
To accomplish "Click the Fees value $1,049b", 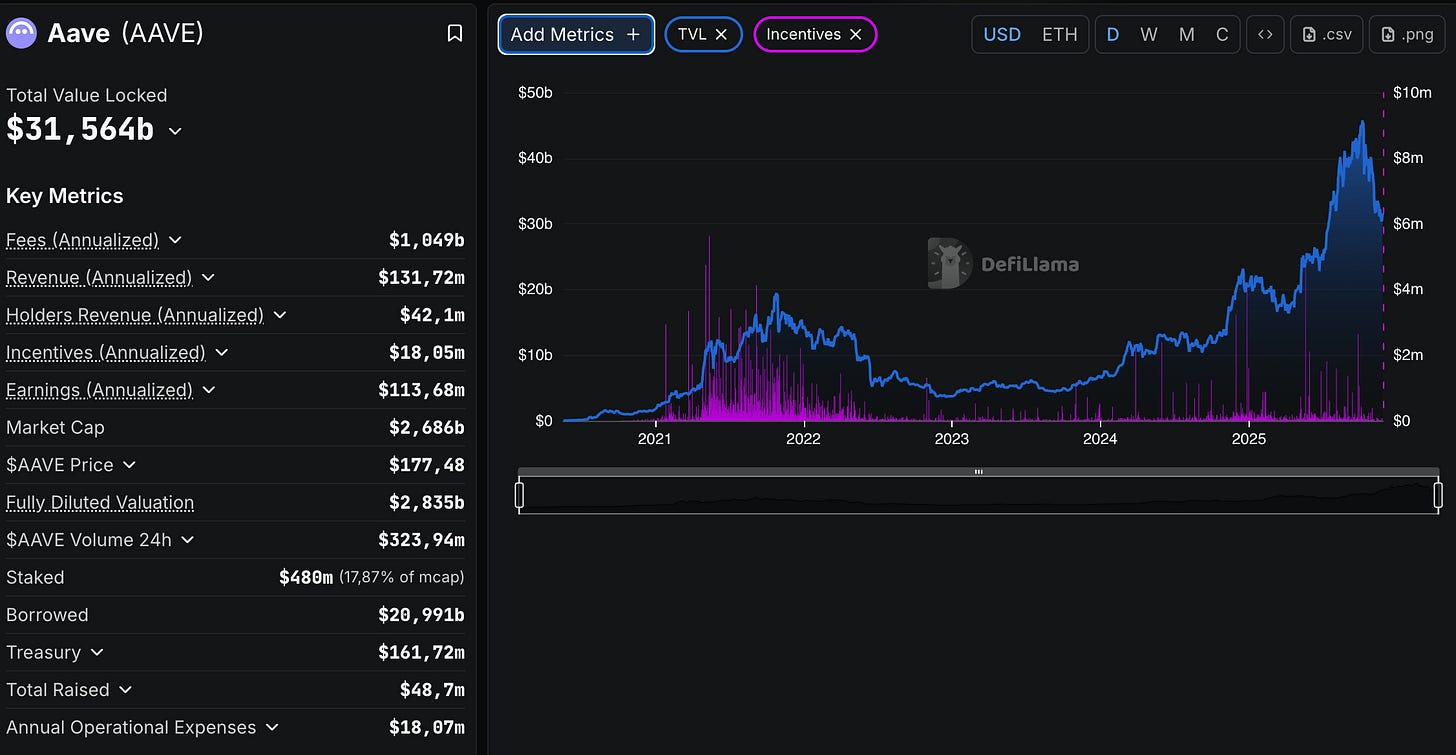I will (427, 240).
